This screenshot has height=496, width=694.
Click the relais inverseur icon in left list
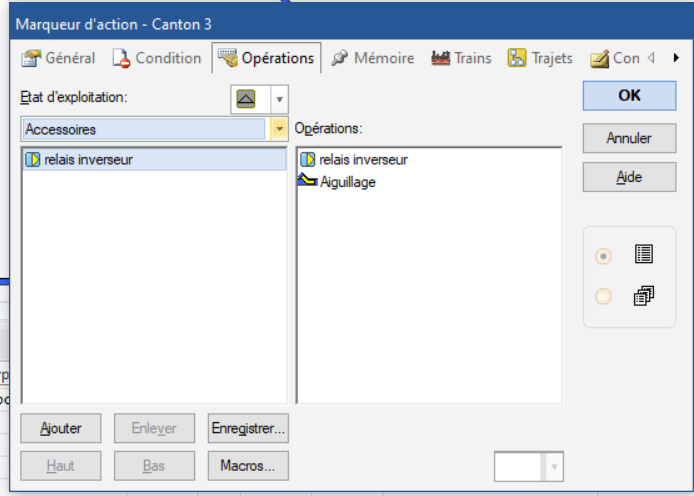[x=33, y=159]
